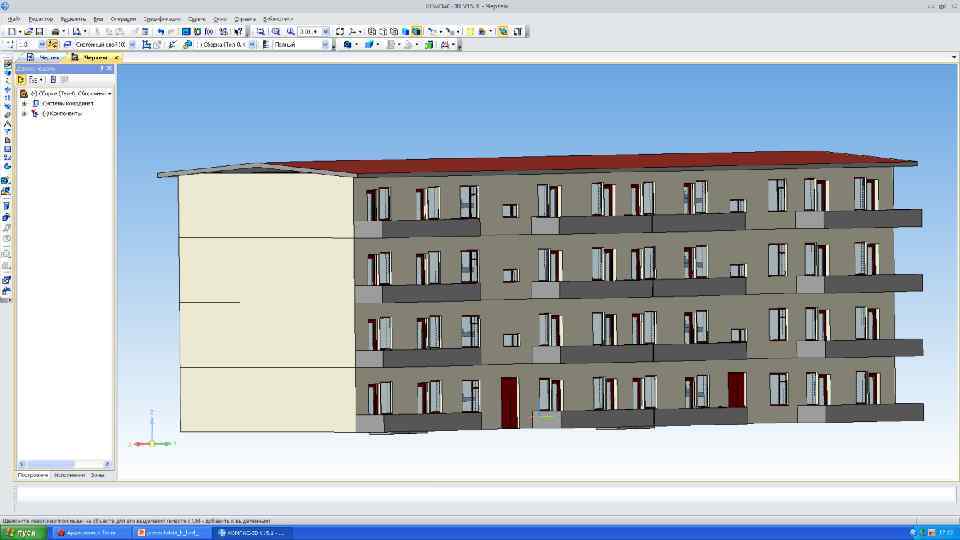Screen dimensions: 960x540
Task: Switch to the first taskbar application button
Action: coord(91,533)
